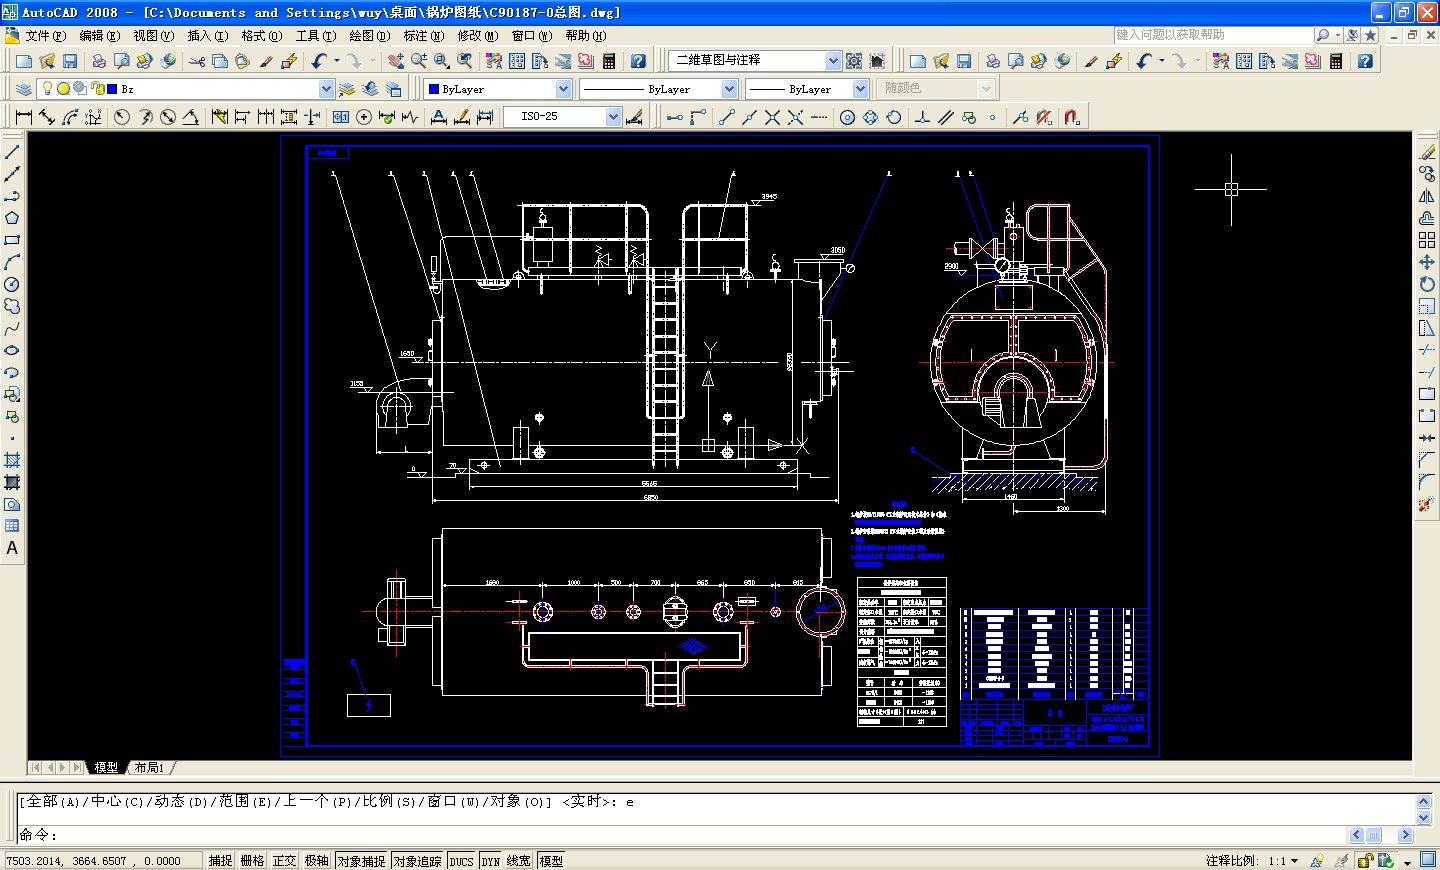This screenshot has height=870, width=1440.
Task: Expand the Bz layer dropdown
Action: pyautogui.click(x=325, y=89)
